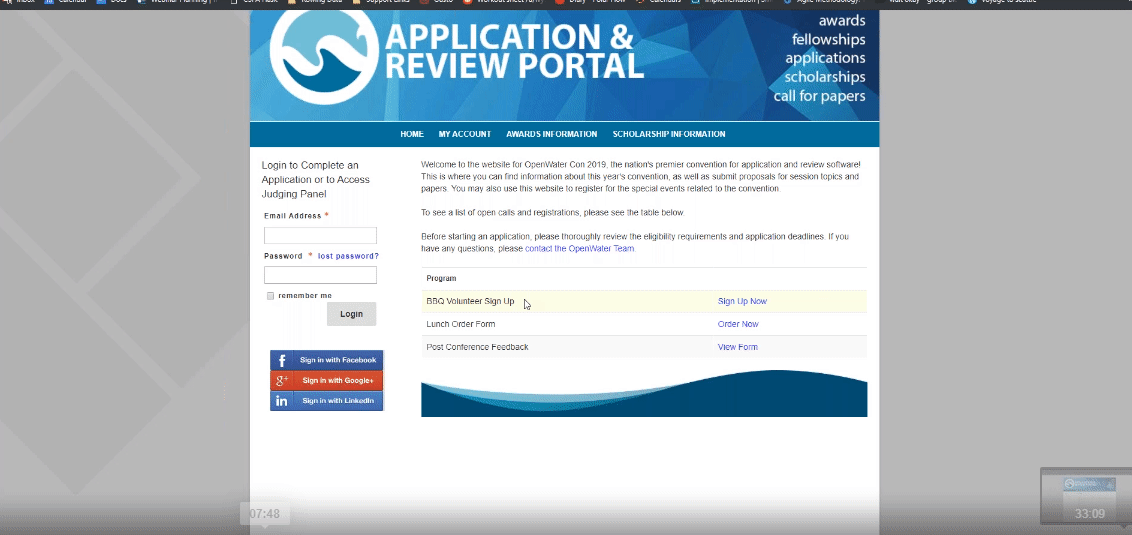This screenshot has height=535, width=1132.
Task: Click 'Sign Up Now' for BBQ Volunteer
Action: [x=742, y=301]
